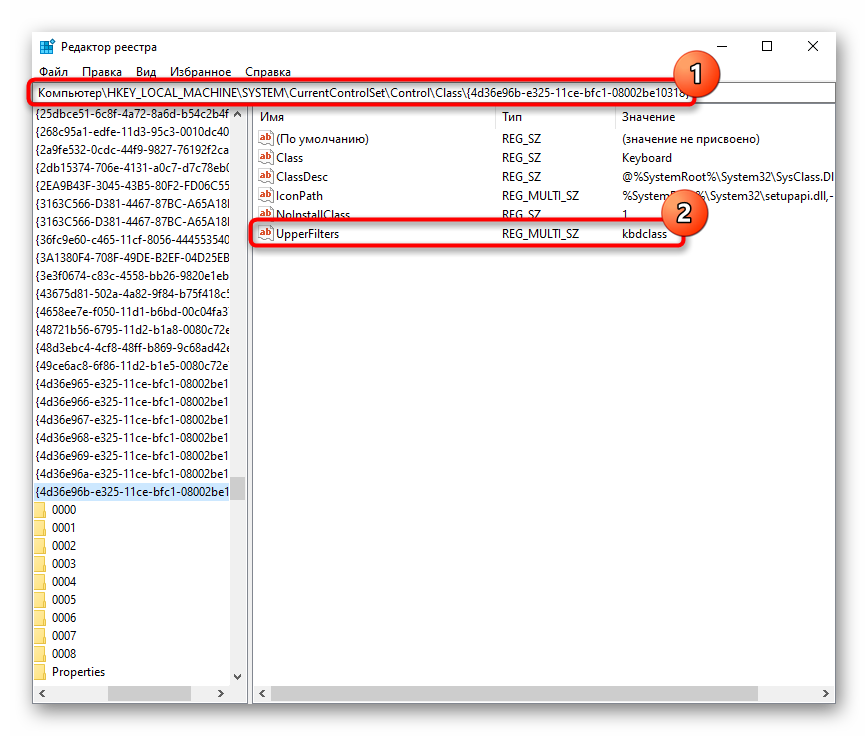The width and height of the screenshot is (868, 736).
Task: Click the Class value ab icon
Action: 266,157
